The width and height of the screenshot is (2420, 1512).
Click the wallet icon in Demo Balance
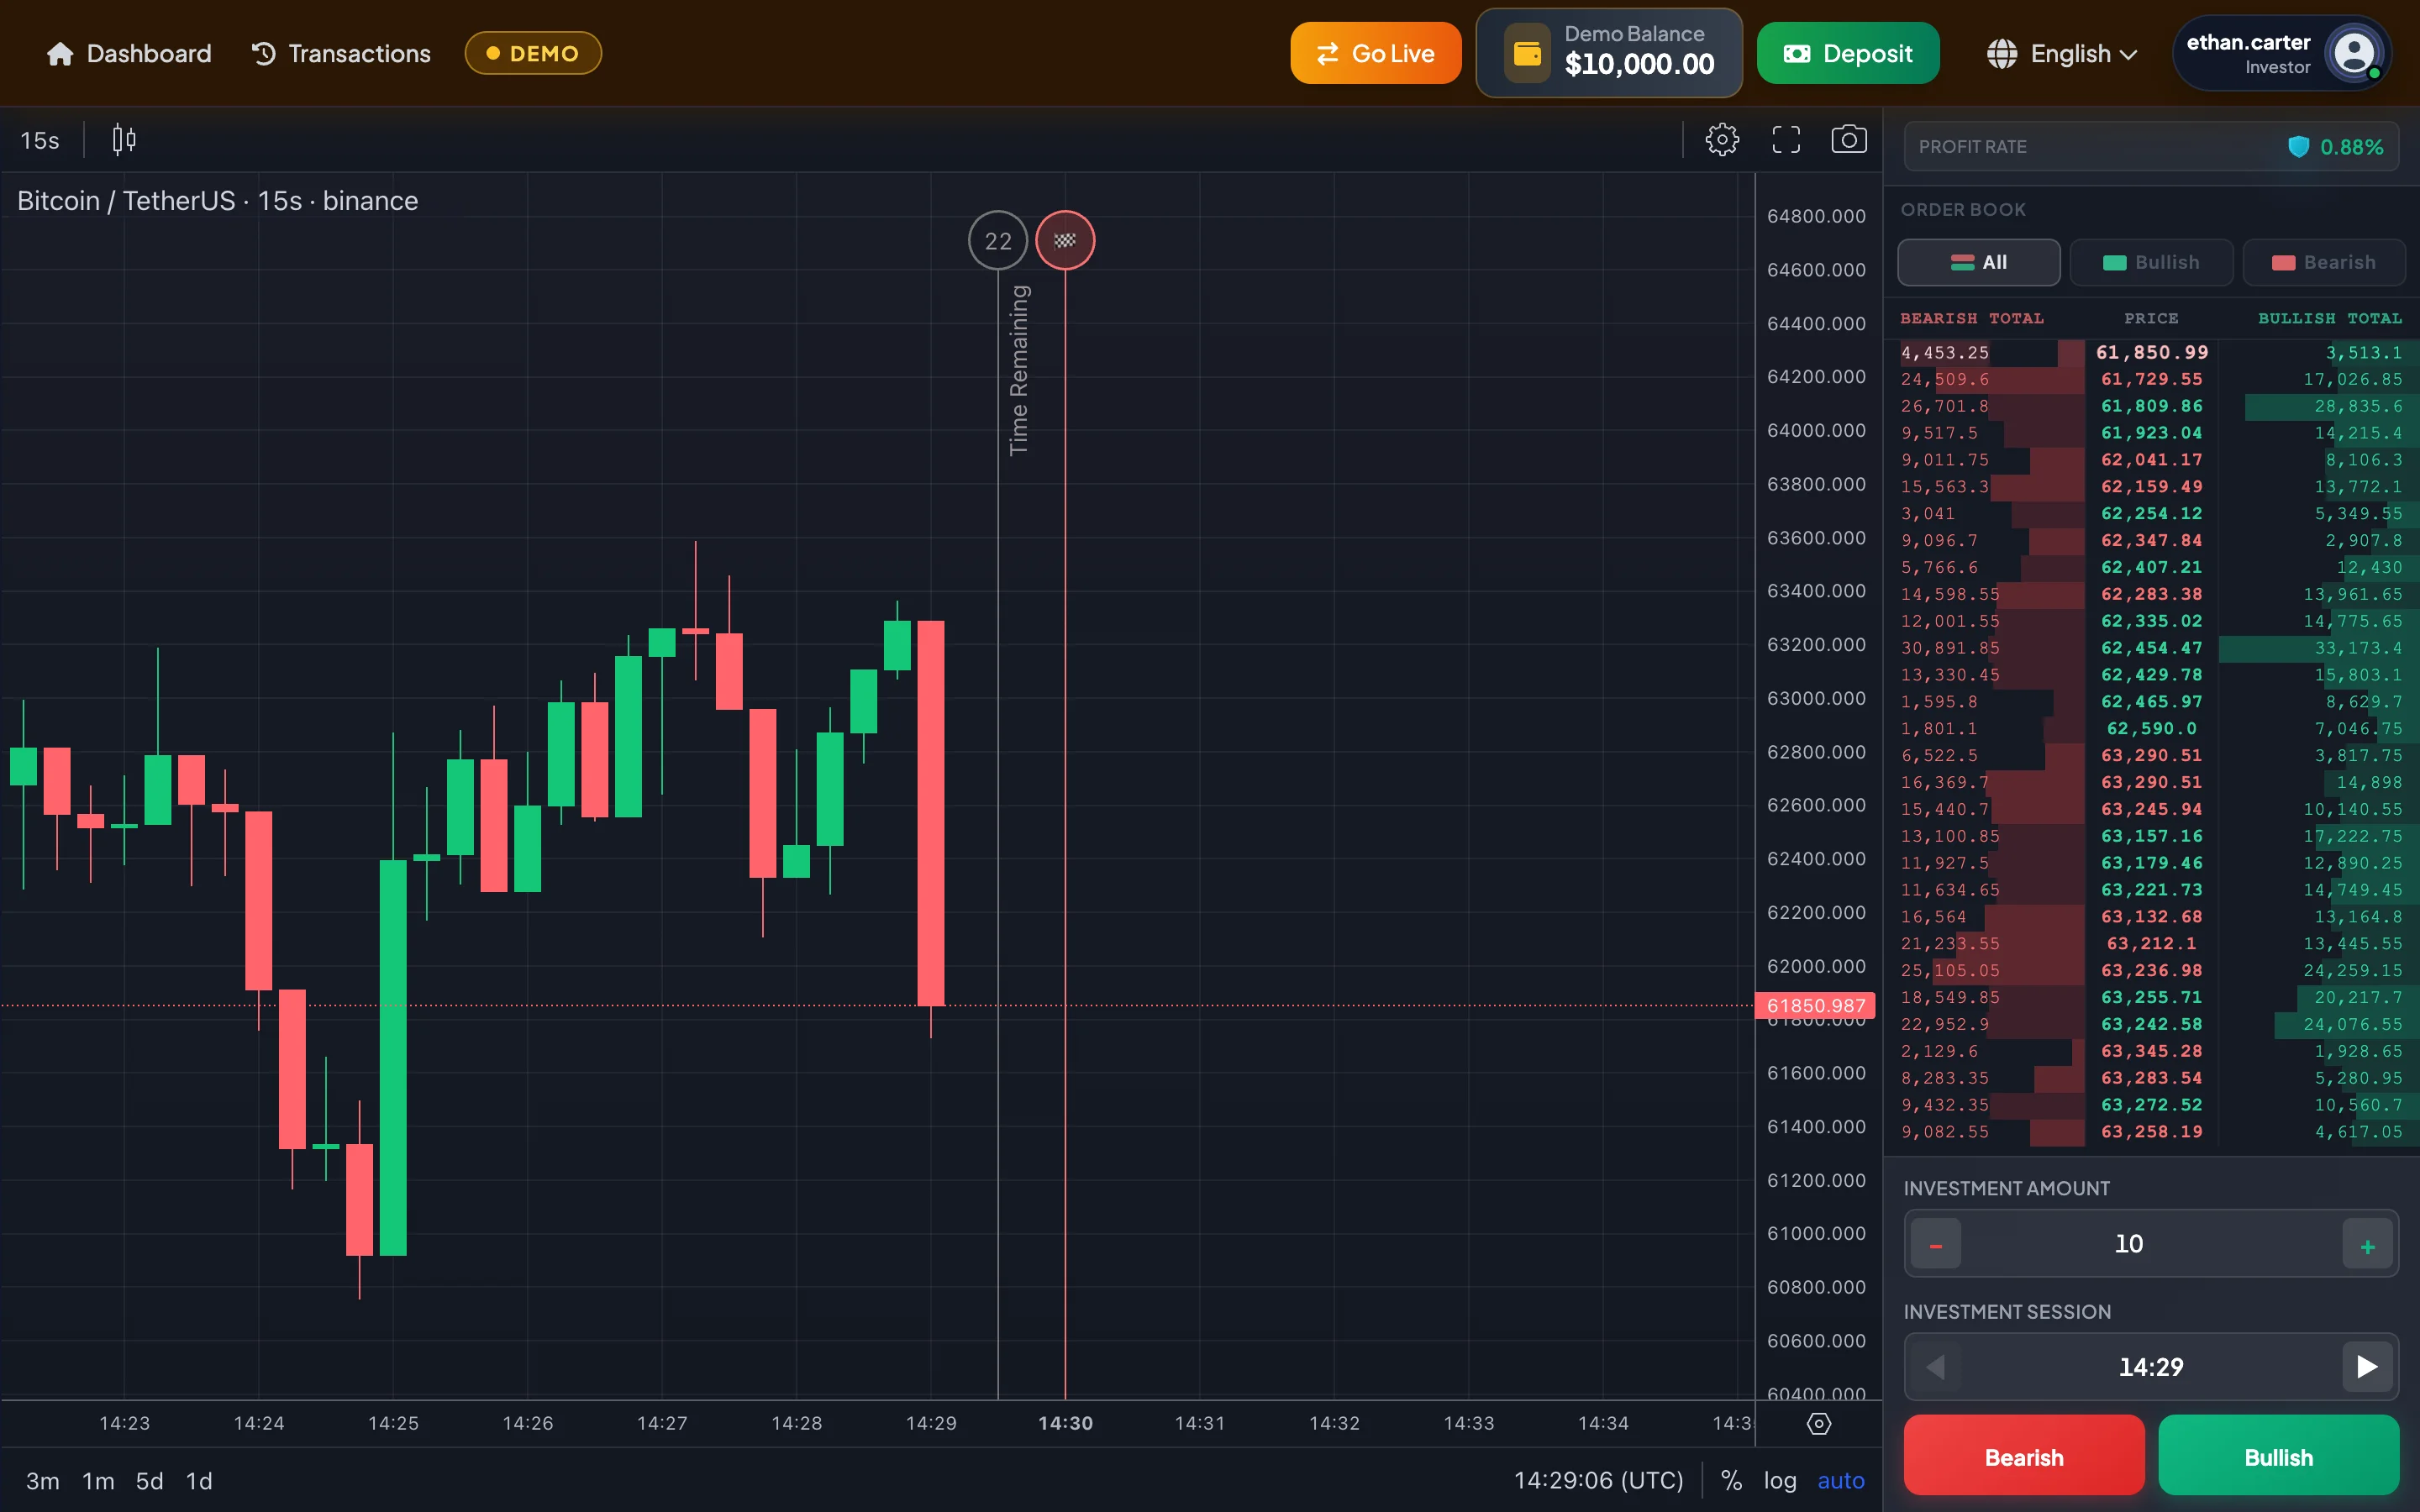1527,53
